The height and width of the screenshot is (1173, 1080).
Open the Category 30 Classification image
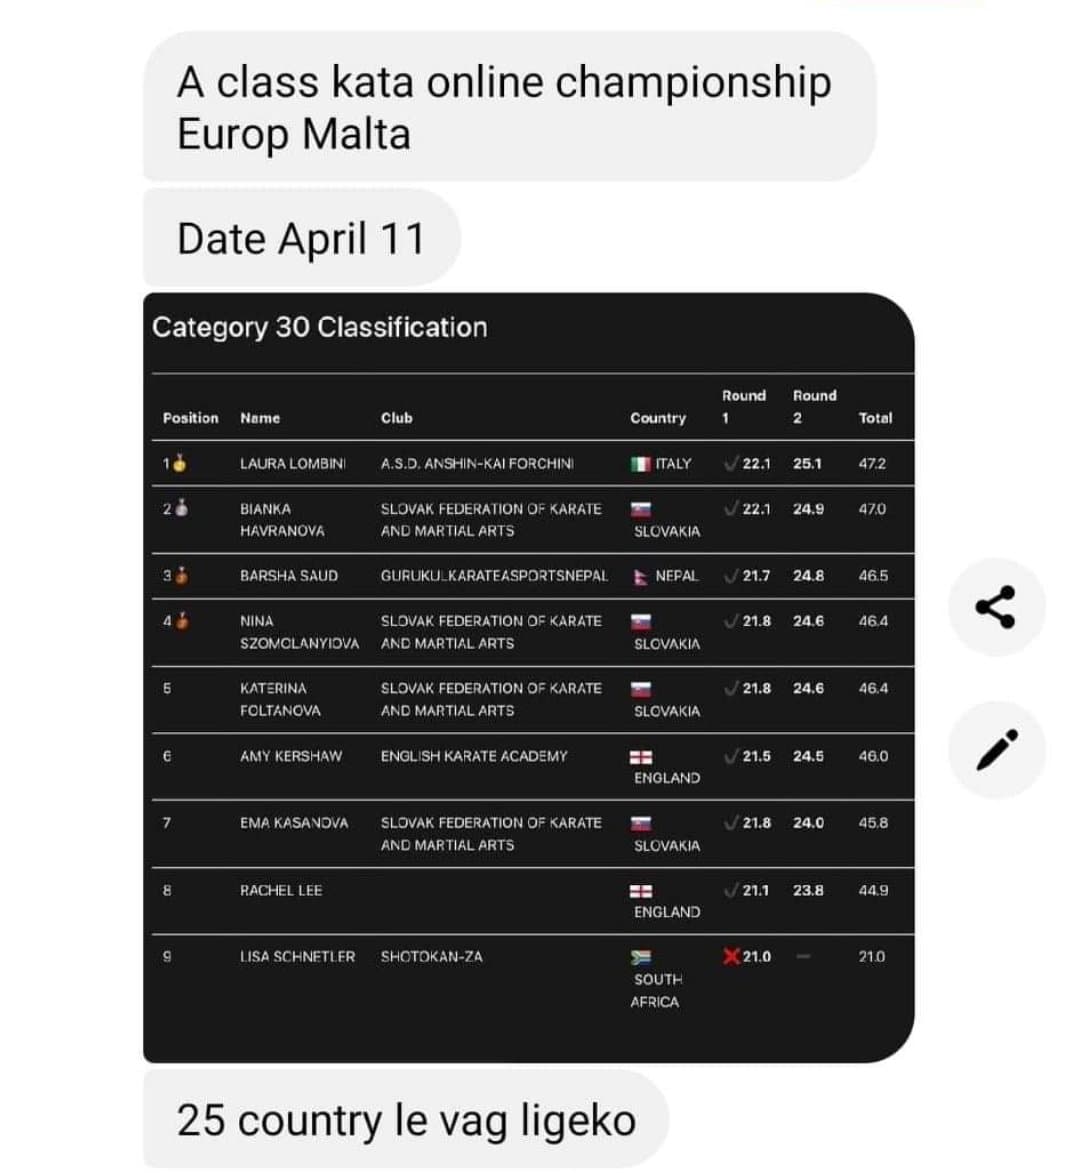click(529, 678)
